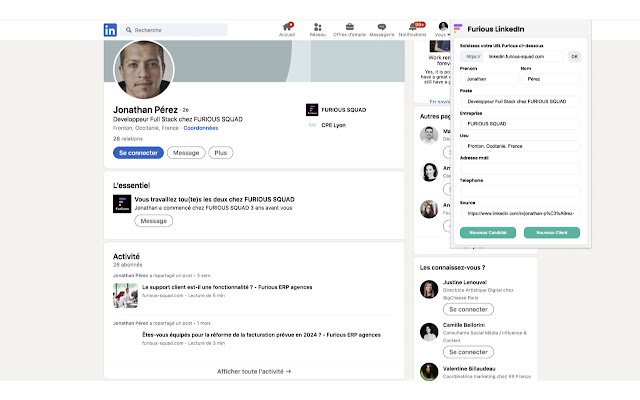Screen dimensions: 640x400
Task: Click second avatar in Autres pages list
Action: pyautogui.click(x=429, y=172)
